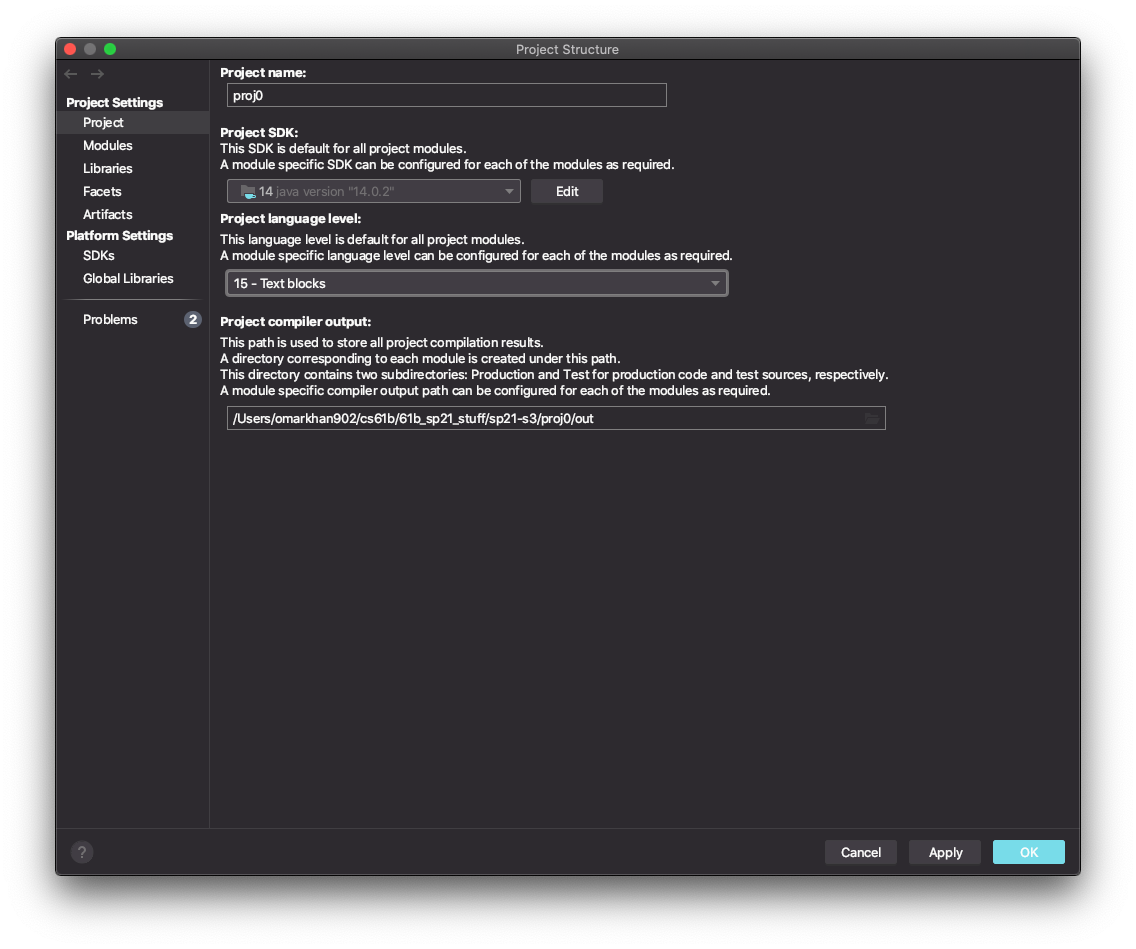Image resolution: width=1136 pixels, height=949 pixels.
Task: Cancel the Project Structure dialog
Action: [860, 852]
